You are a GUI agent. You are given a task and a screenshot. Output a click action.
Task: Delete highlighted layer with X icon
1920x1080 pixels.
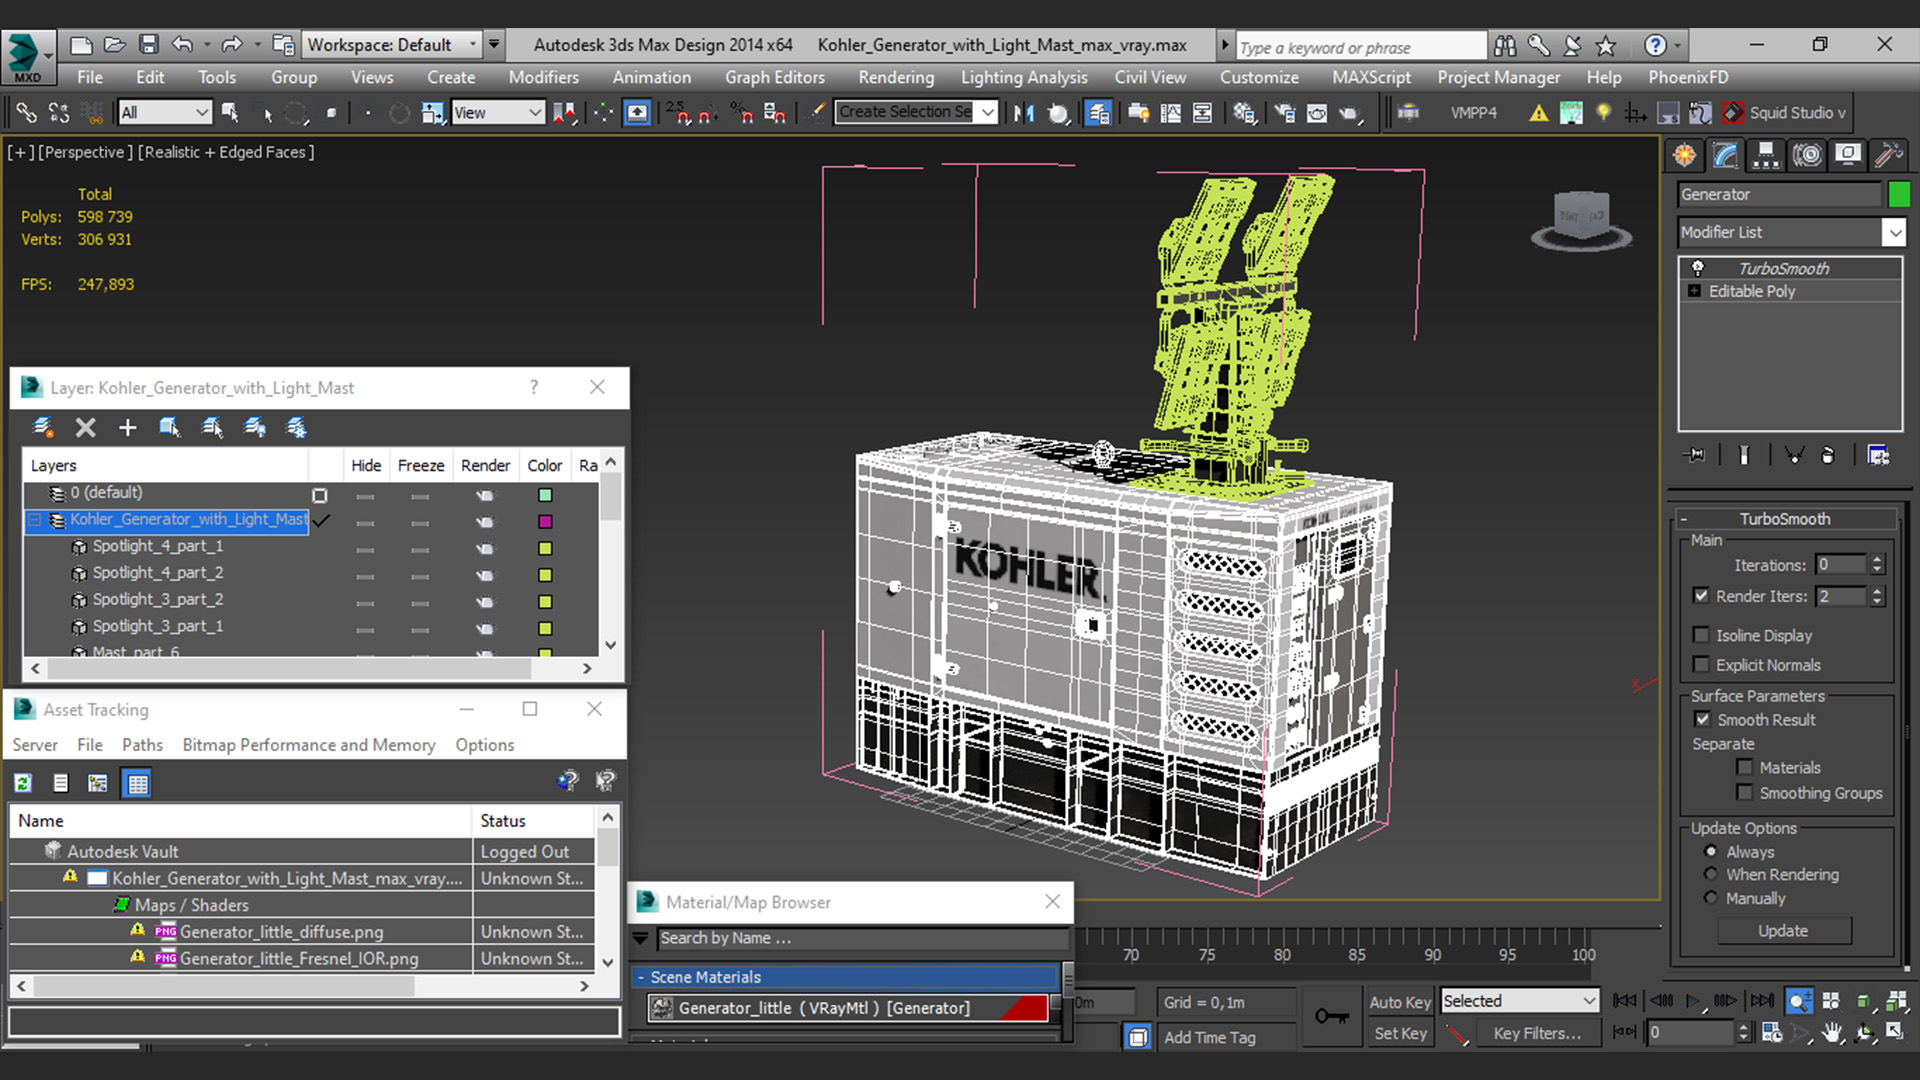[x=86, y=428]
